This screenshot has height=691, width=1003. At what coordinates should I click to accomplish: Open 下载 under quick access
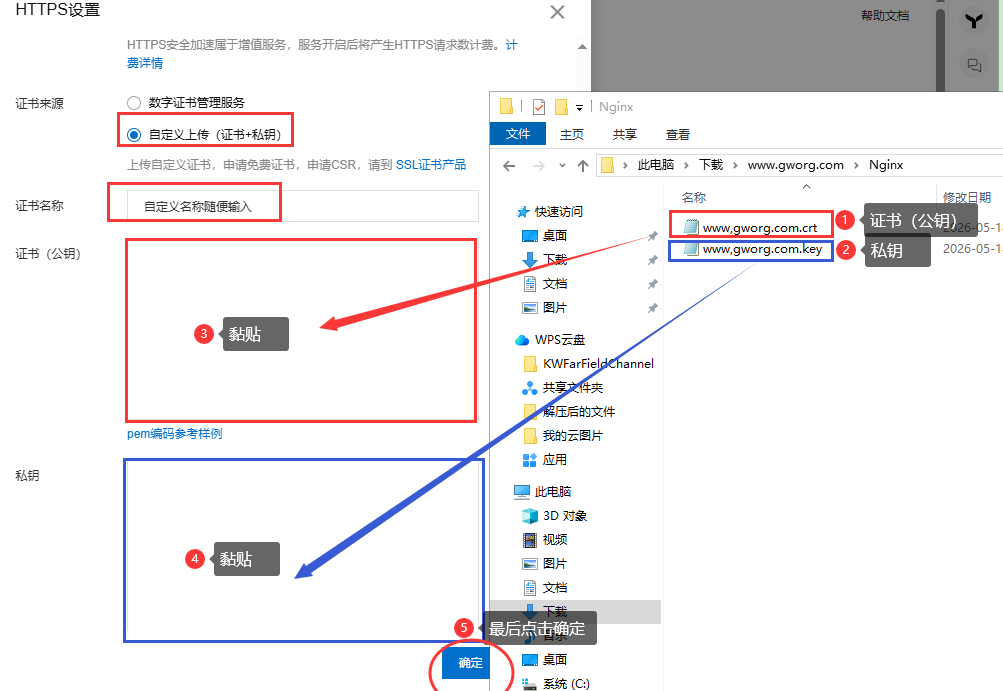[554, 259]
